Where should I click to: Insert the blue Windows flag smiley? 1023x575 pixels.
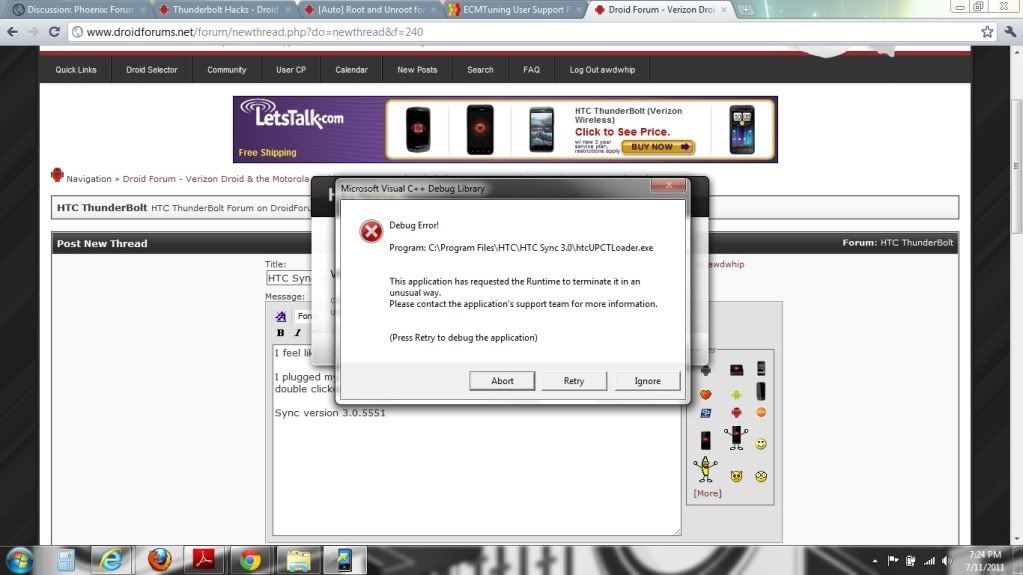coord(705,412)
